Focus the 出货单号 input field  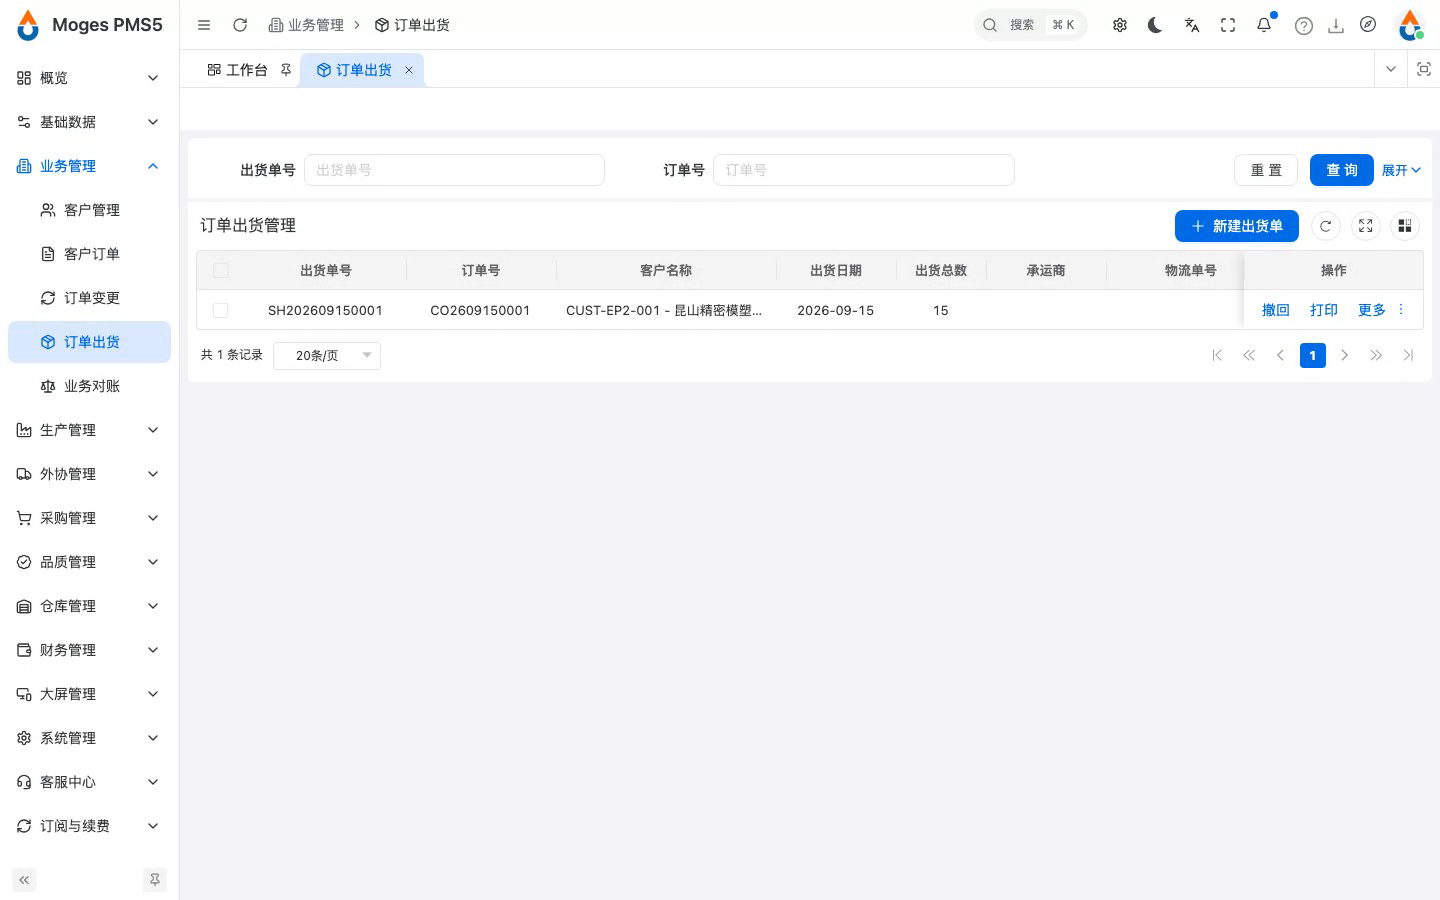454,170
